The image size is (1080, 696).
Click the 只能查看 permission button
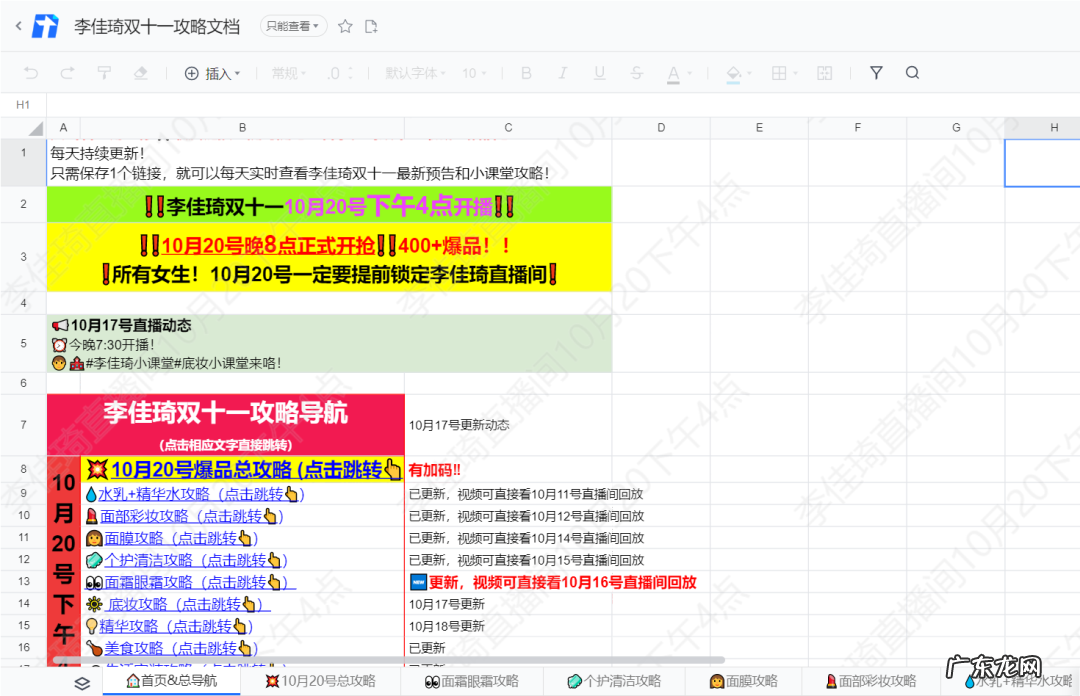tap(290, 27)
